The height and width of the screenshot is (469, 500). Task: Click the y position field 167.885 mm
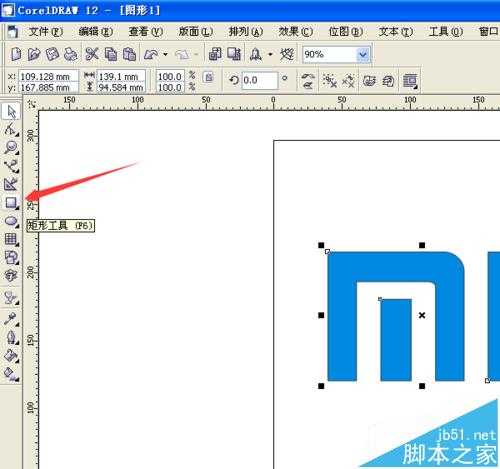coord(48,87)
